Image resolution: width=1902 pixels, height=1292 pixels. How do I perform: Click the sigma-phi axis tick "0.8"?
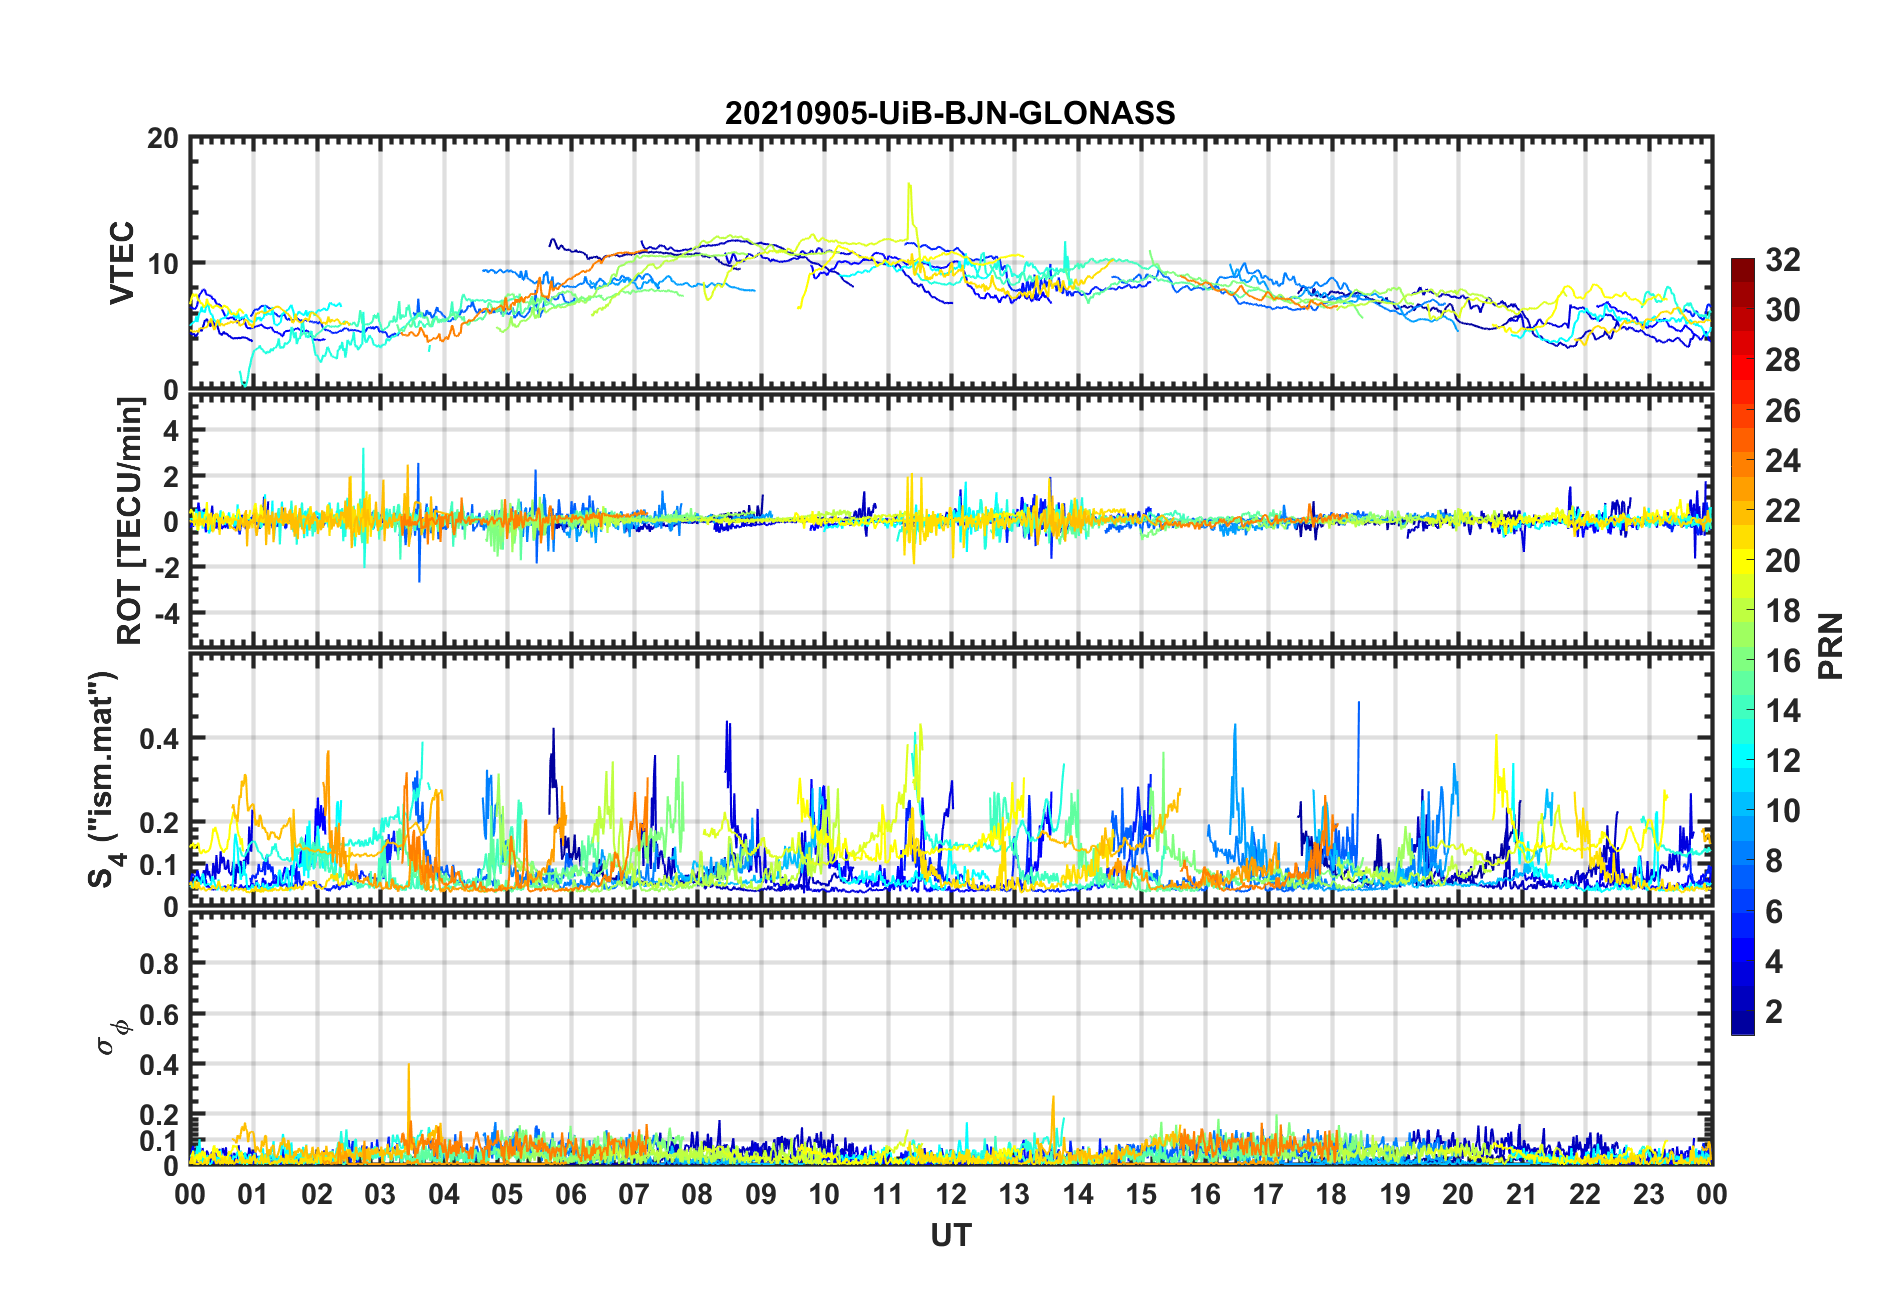pos(159,964)
